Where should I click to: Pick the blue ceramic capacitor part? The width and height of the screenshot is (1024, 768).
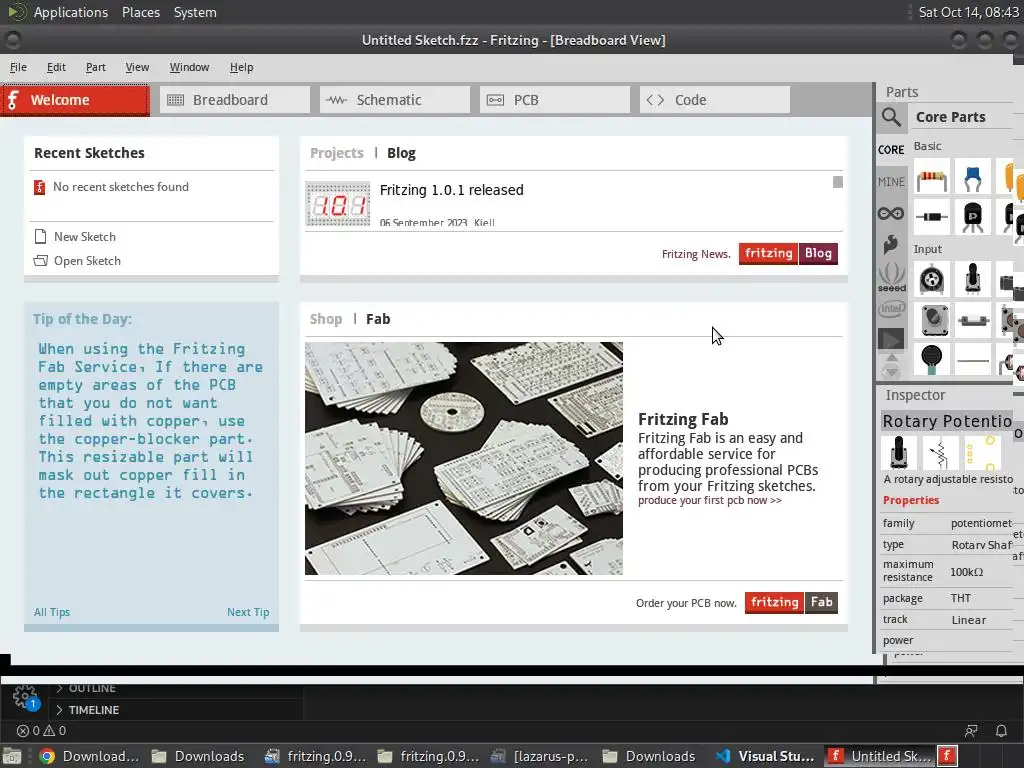click(972, 177)
